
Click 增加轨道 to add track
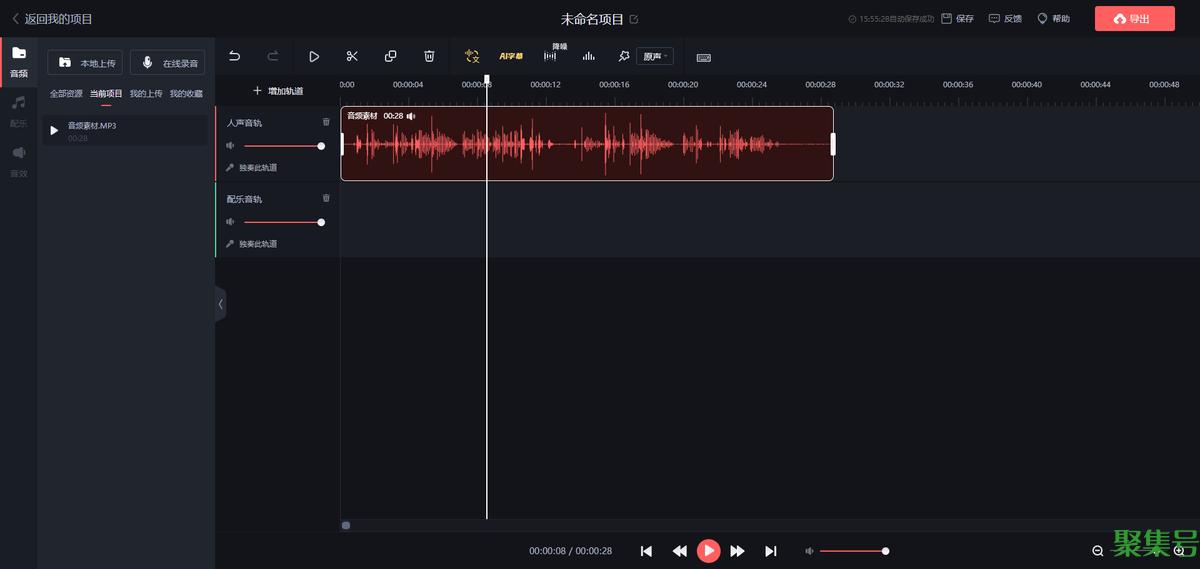277,91
